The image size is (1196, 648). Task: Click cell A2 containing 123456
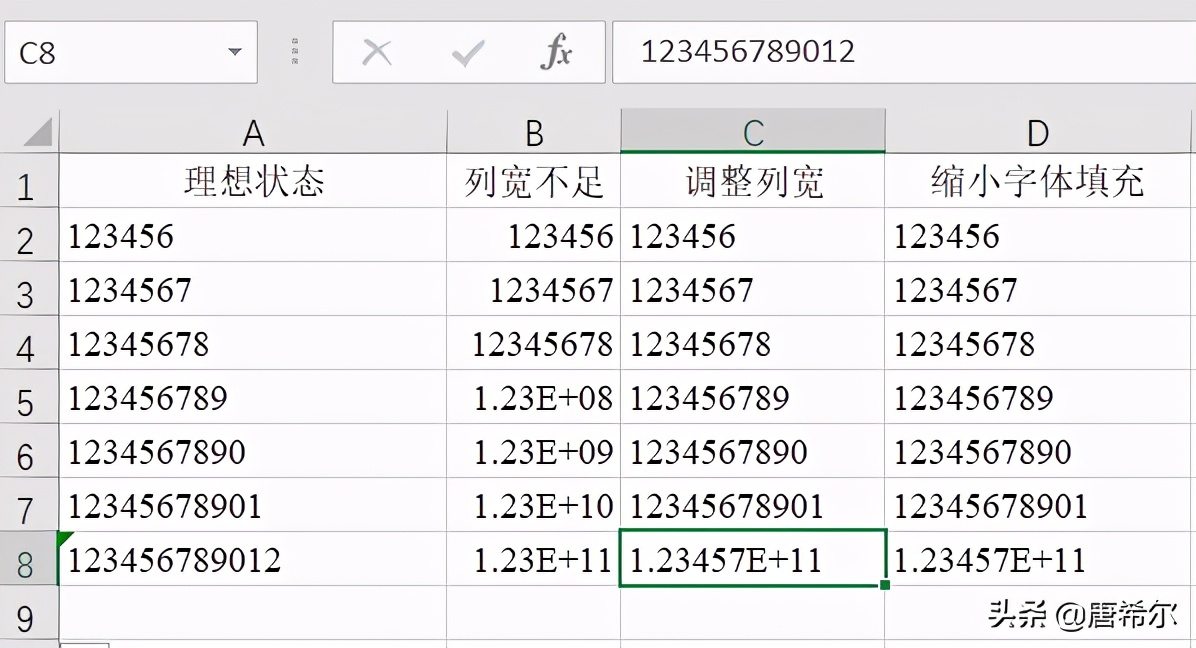(253, 236)
